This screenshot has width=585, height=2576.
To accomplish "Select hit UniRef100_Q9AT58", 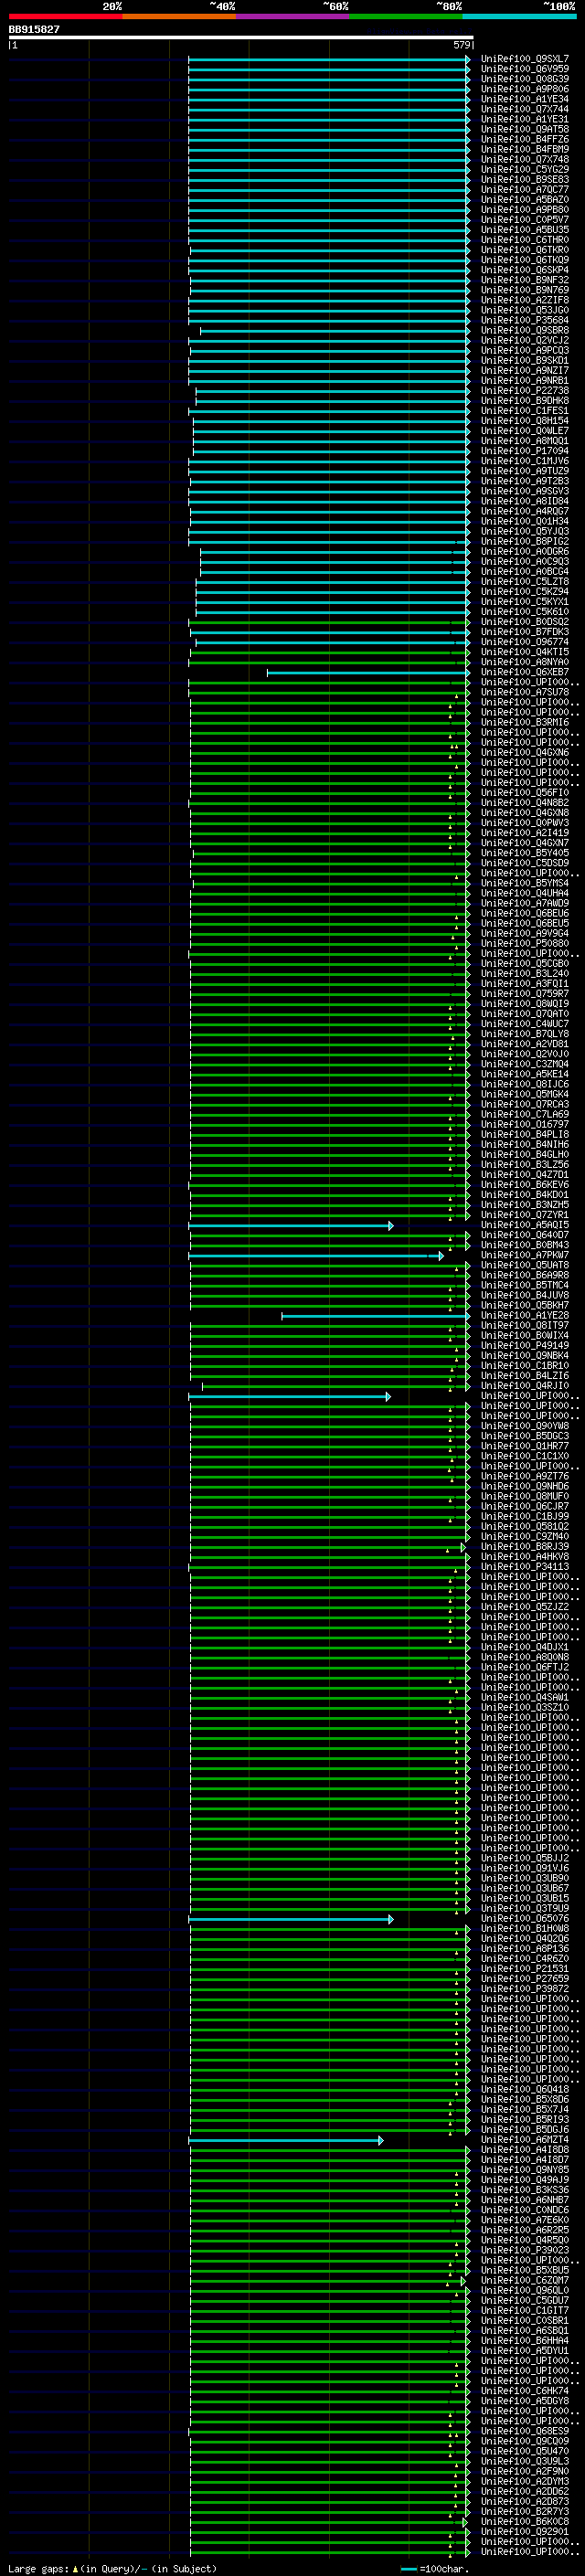I will 525,129.
